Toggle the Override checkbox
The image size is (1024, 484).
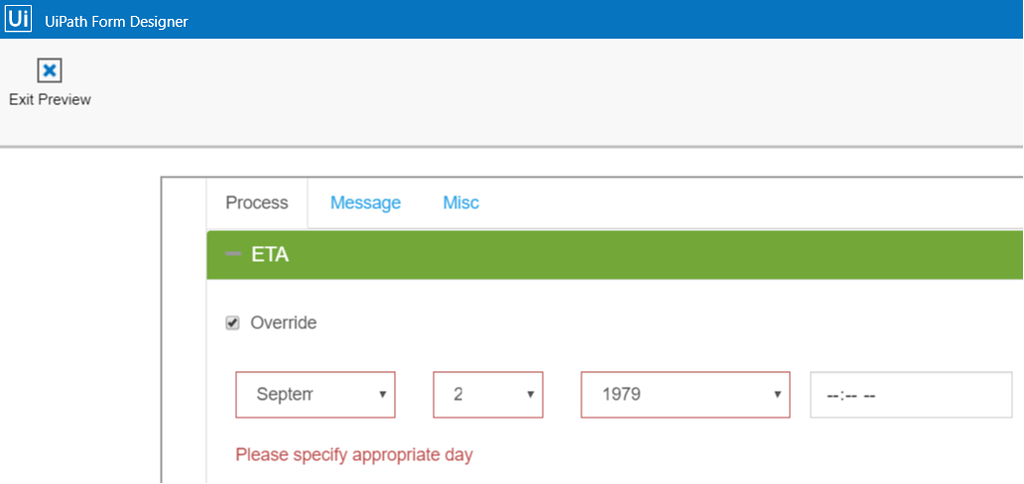point(233,323)
